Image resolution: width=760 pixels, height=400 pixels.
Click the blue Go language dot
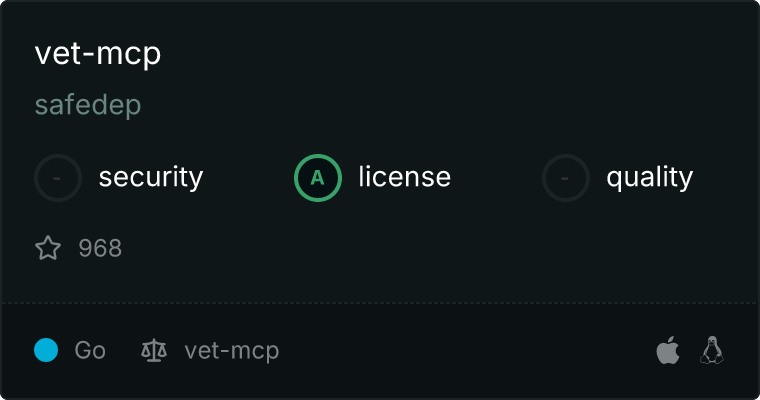[46, 350]
